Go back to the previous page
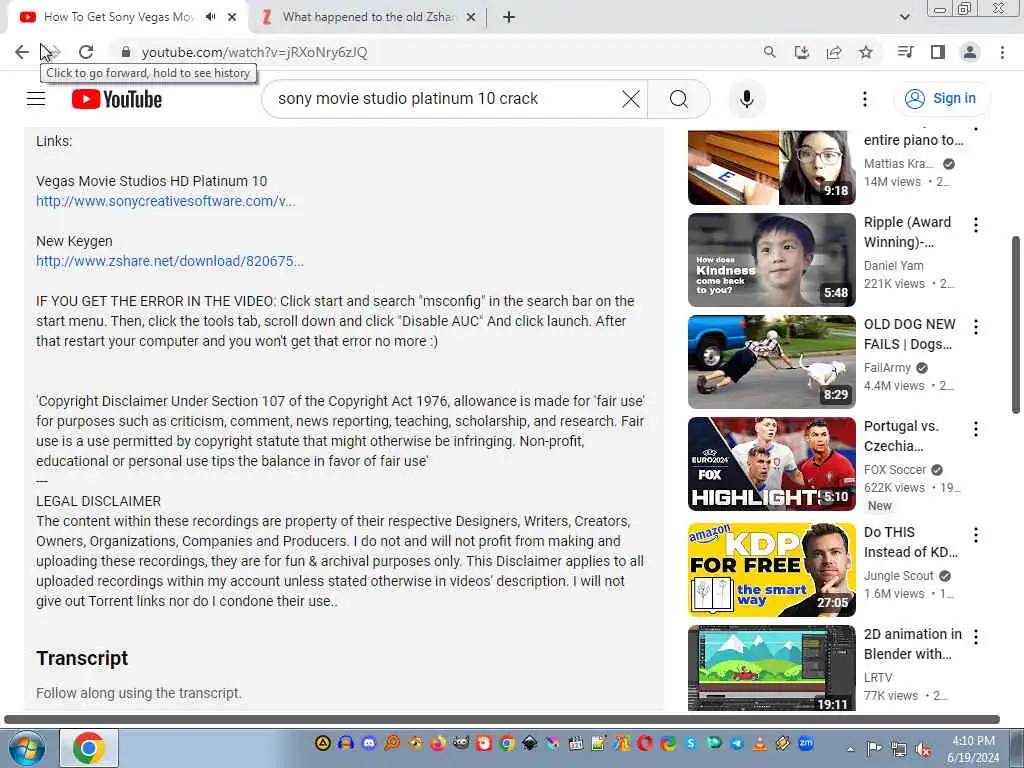The width and height of the screenshot is (1024, 768). pyautogui.click(x=22, y=52)
